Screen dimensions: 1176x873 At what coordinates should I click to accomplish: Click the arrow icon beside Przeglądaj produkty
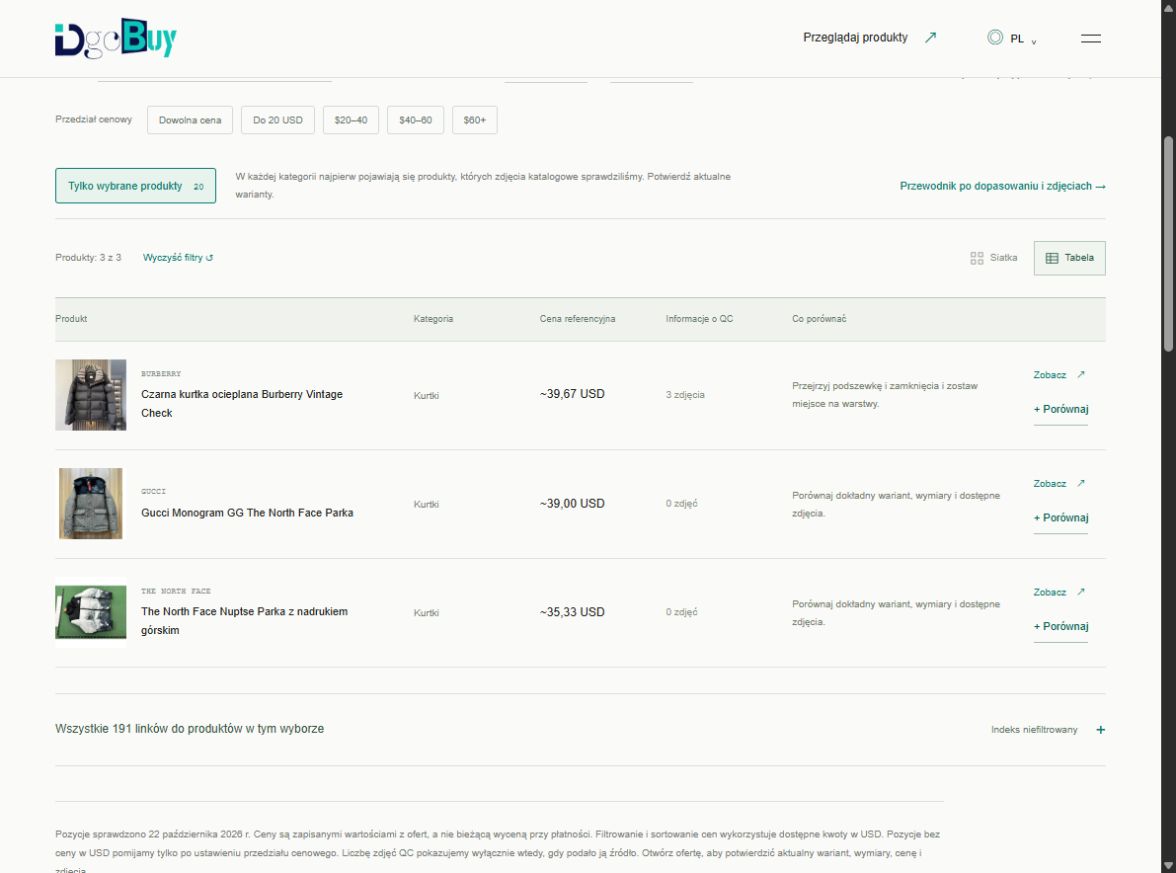point(931,38)
